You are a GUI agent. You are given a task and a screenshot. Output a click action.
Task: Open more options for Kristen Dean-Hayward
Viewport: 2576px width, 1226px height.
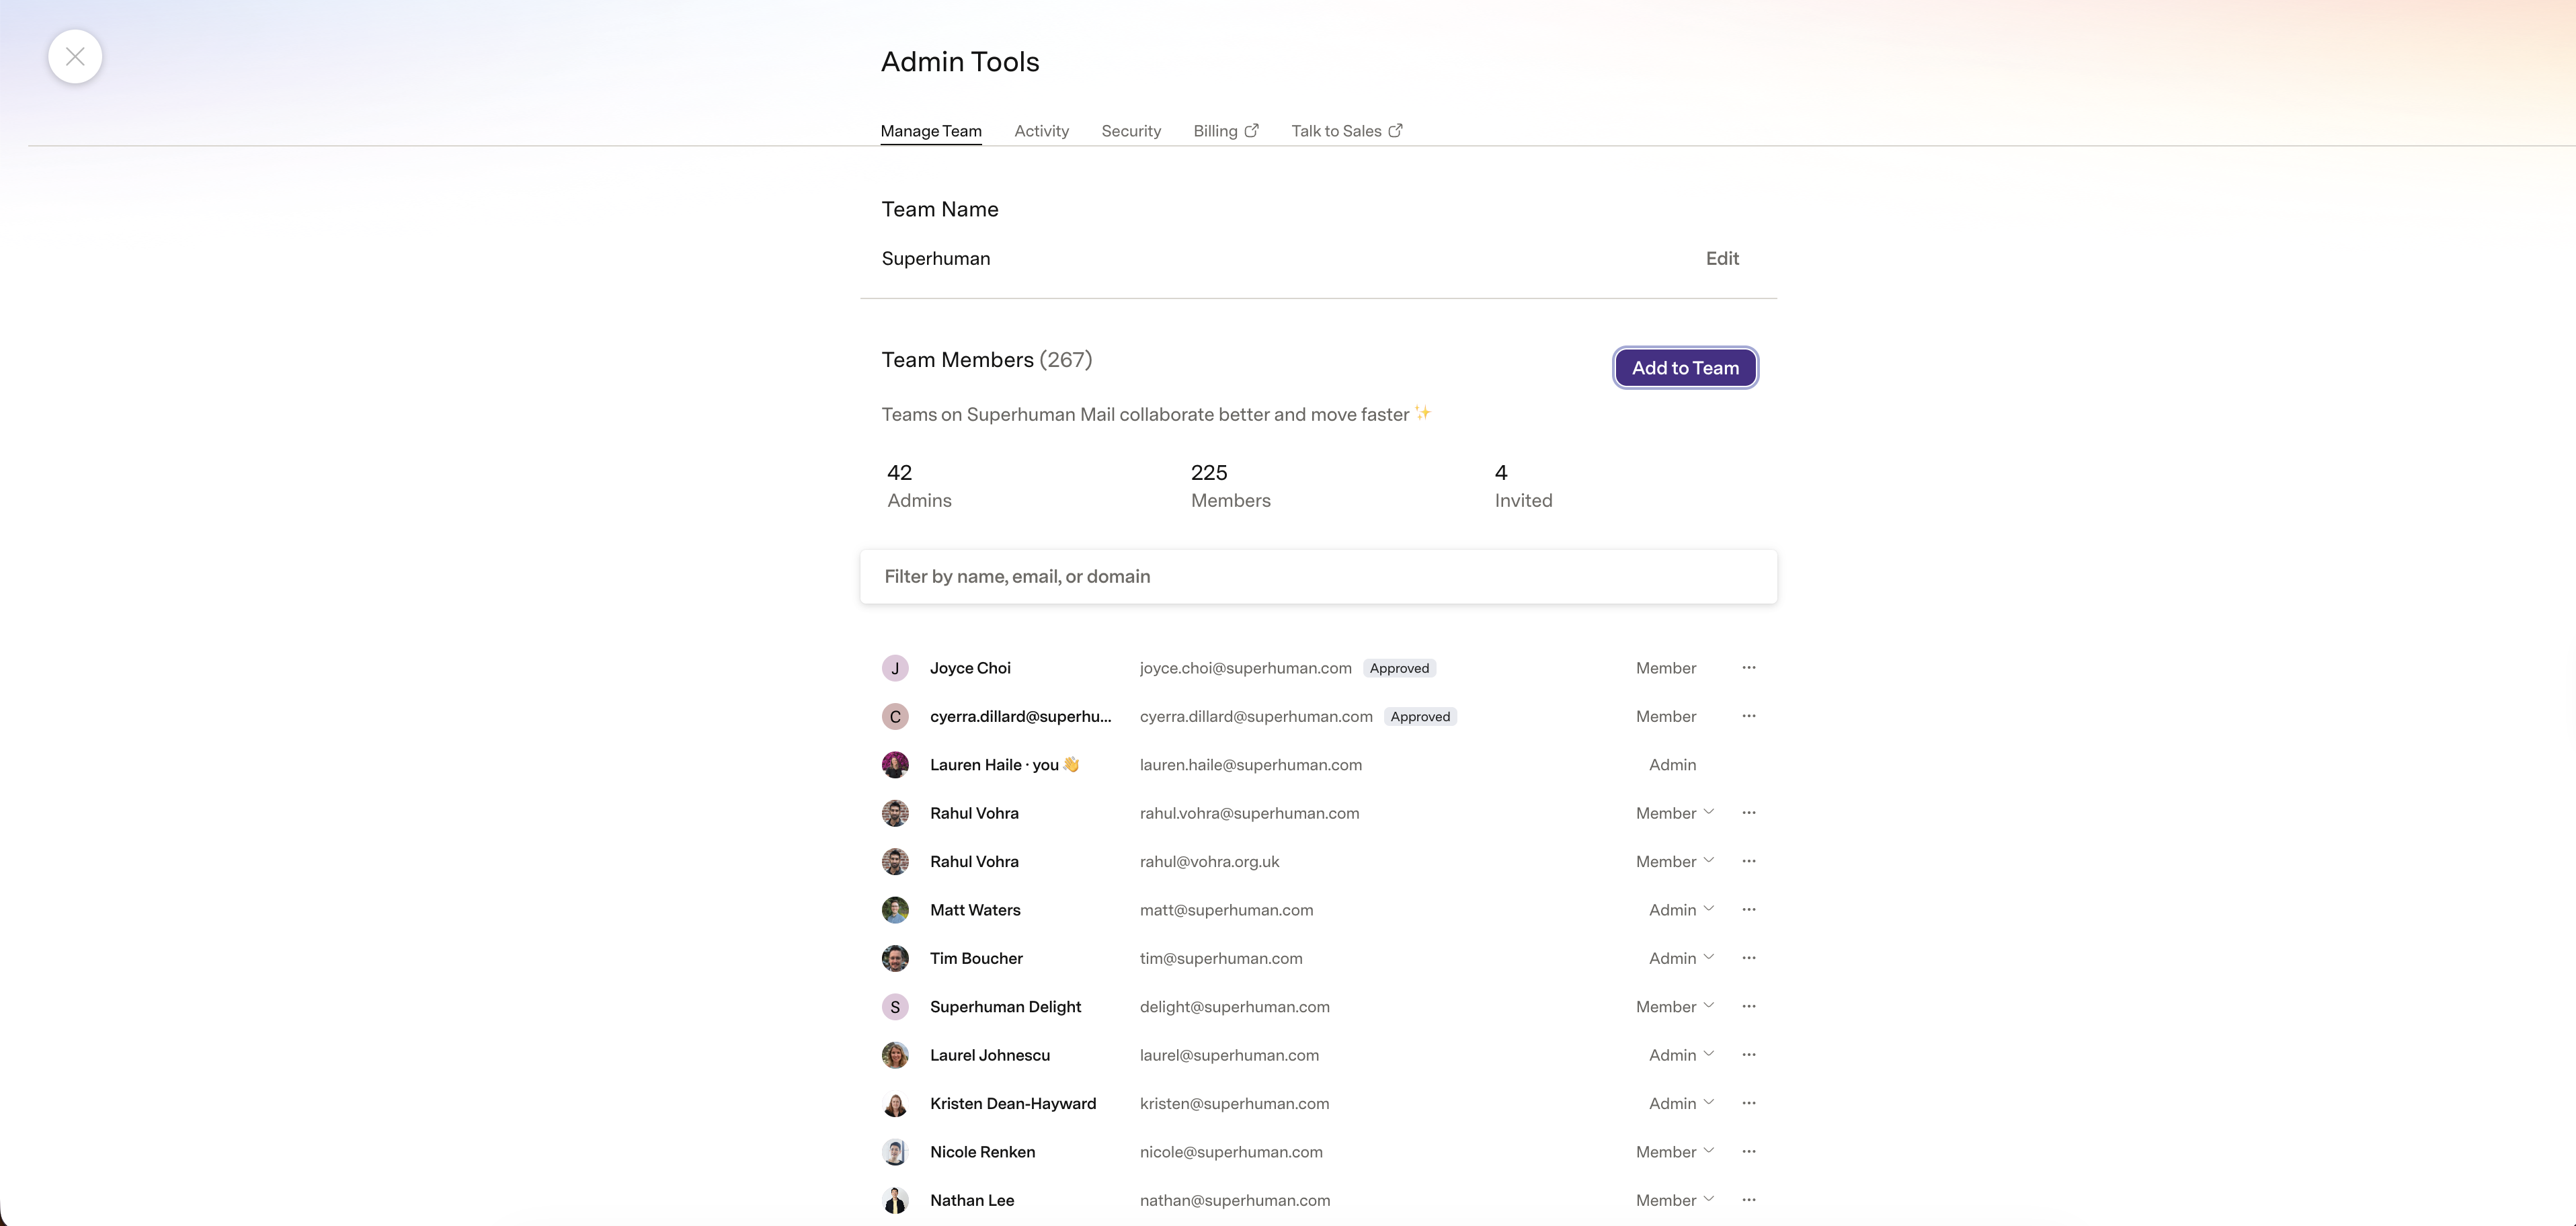pyautogui.click(x=1748, y=1103)
